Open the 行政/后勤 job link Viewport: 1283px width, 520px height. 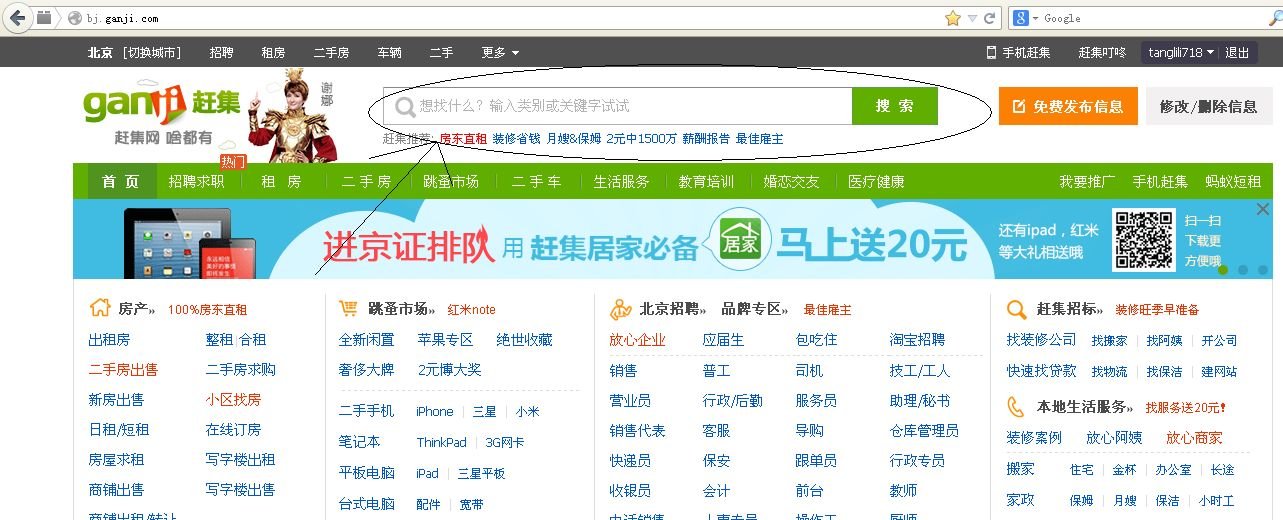732,401
